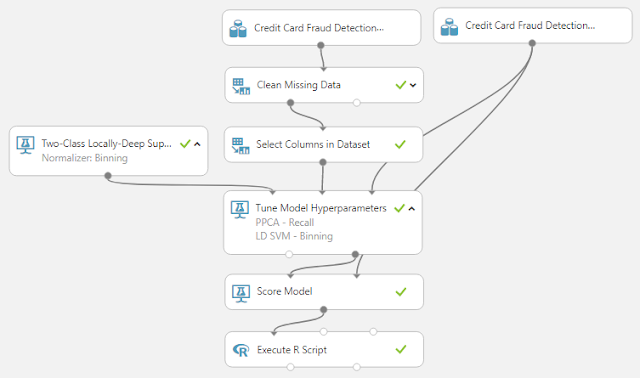The height and width of the screenshot is (378, 640).
Task: Click Score Model module icon
Action: pos(241,293)
